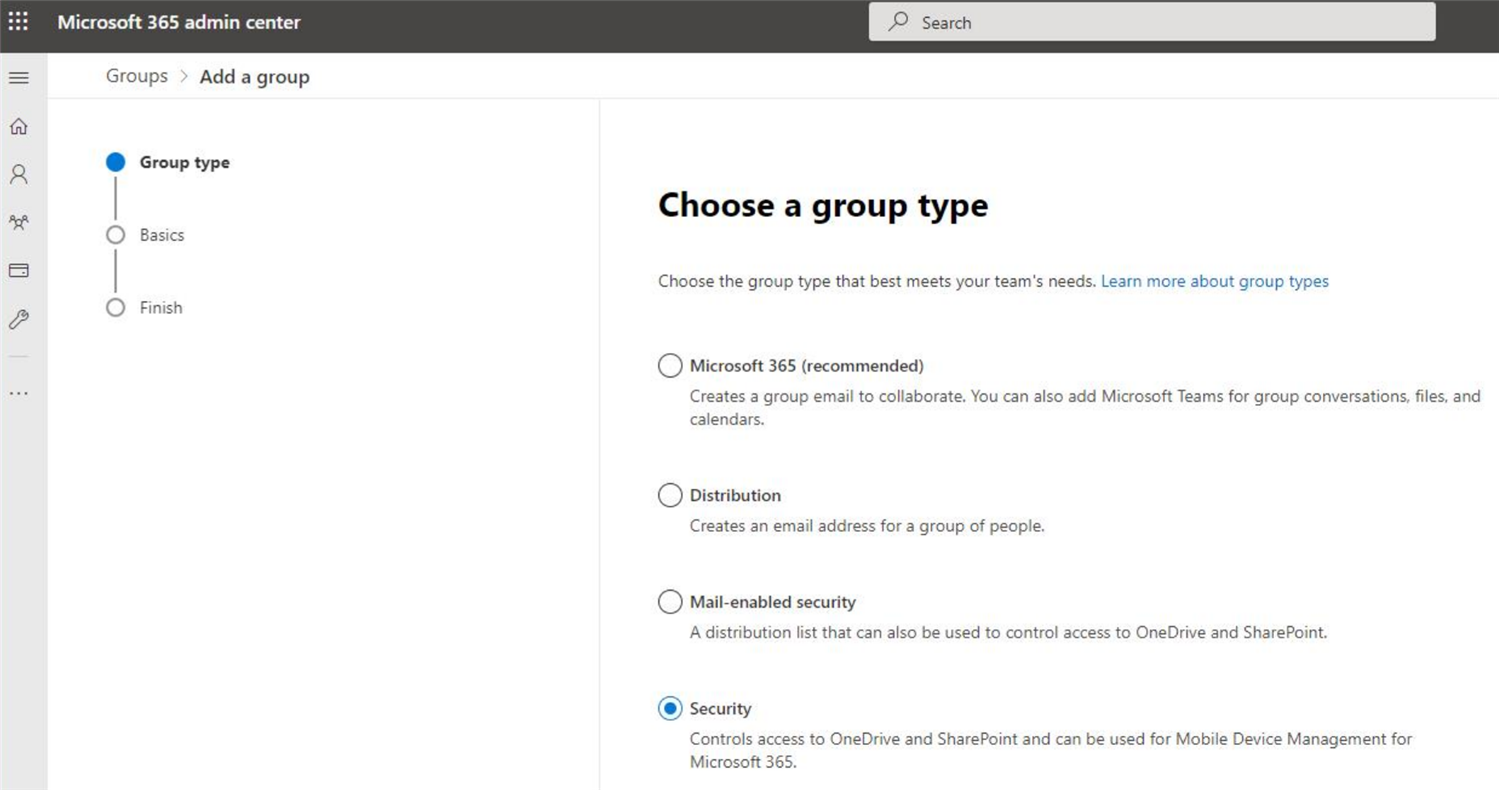Click the Microsoft 365 admin center title

click(x=179, y=22)
